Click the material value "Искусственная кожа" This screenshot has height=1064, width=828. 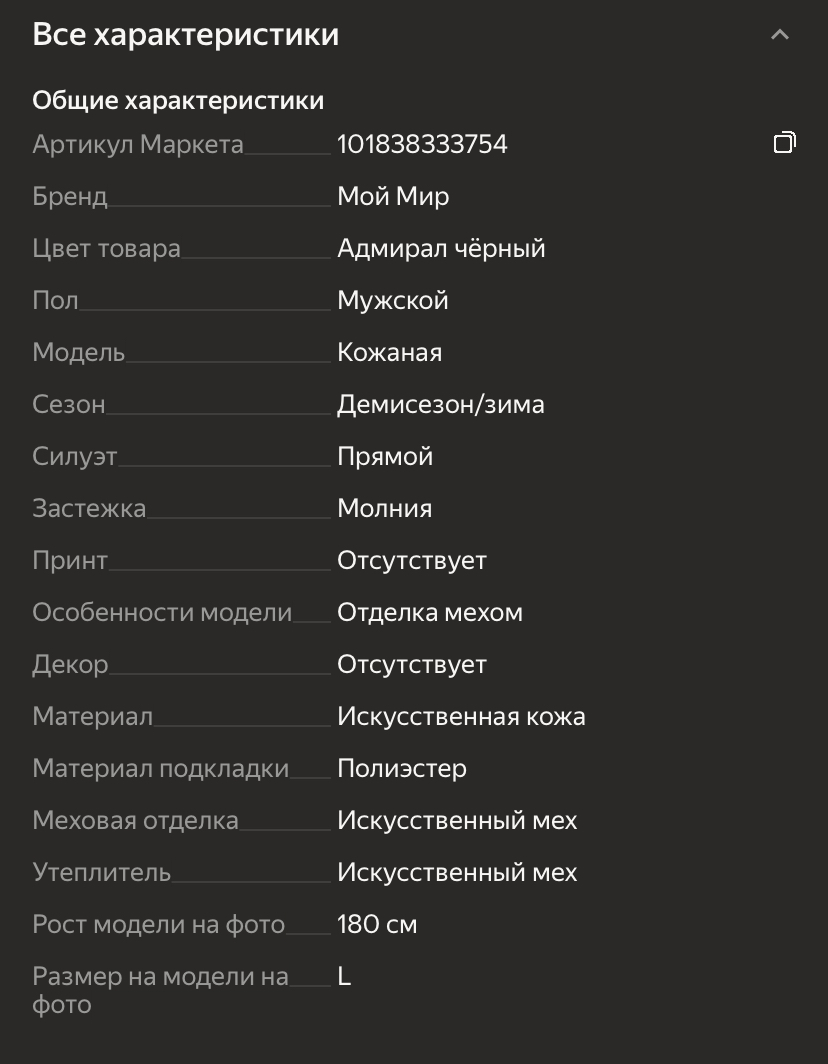461,717
